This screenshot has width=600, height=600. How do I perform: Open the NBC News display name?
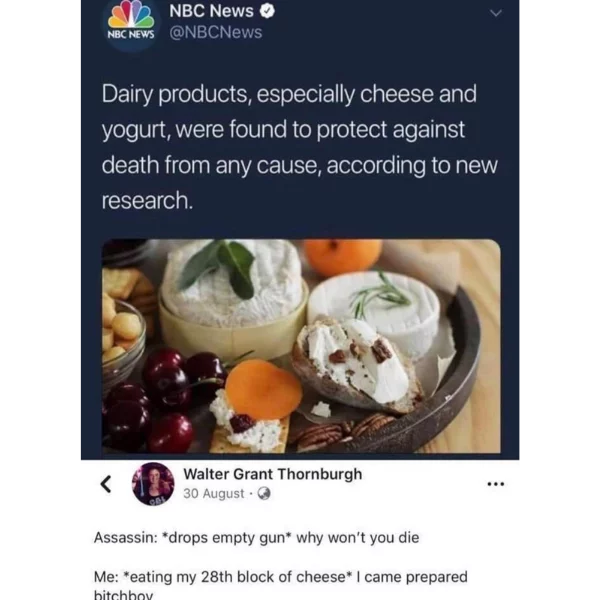click(212, 11)
